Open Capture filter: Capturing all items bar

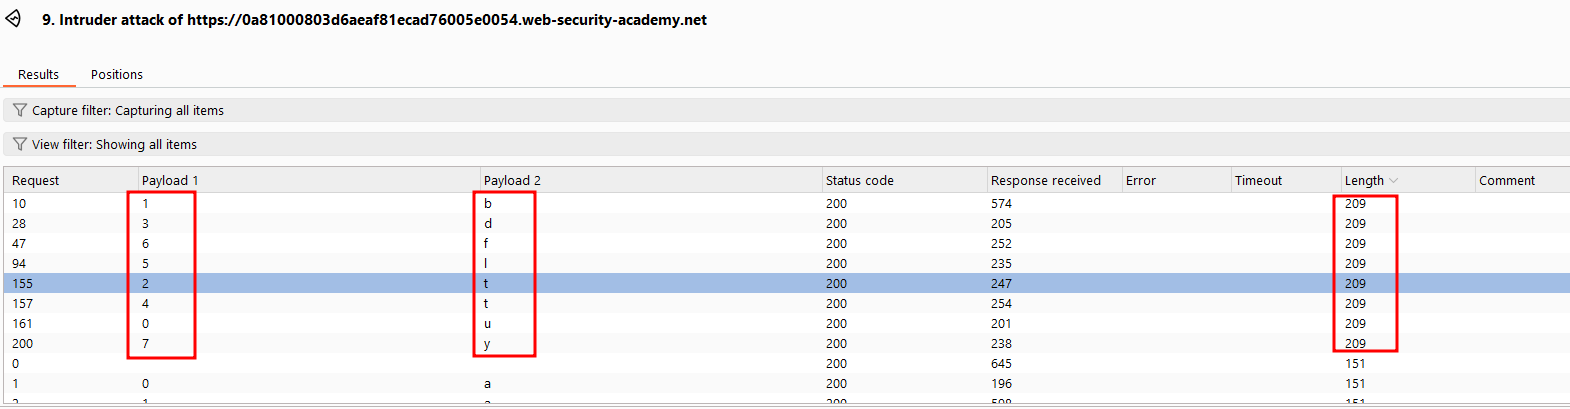click(x=786, y=110)
